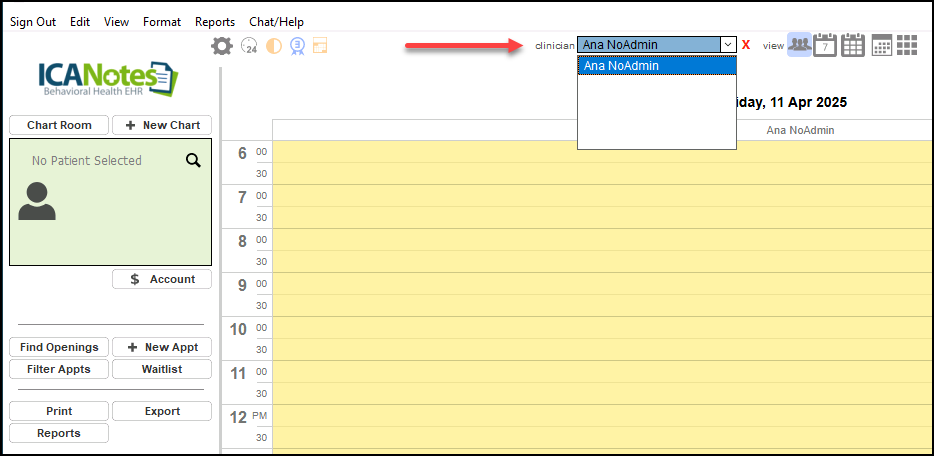The image size is (934, 456).
Task: Switch to multi-clinician group view
Action: click(799, 45)
